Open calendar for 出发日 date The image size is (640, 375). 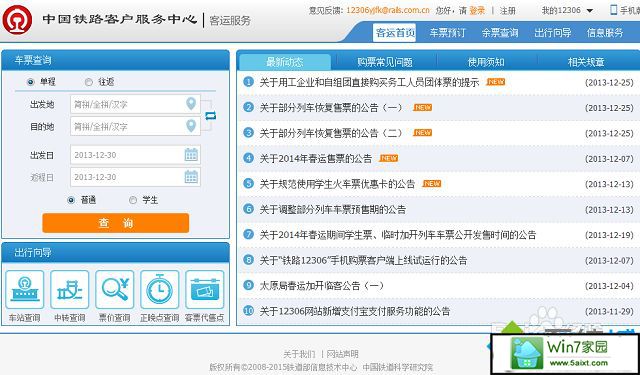point(191,155)
